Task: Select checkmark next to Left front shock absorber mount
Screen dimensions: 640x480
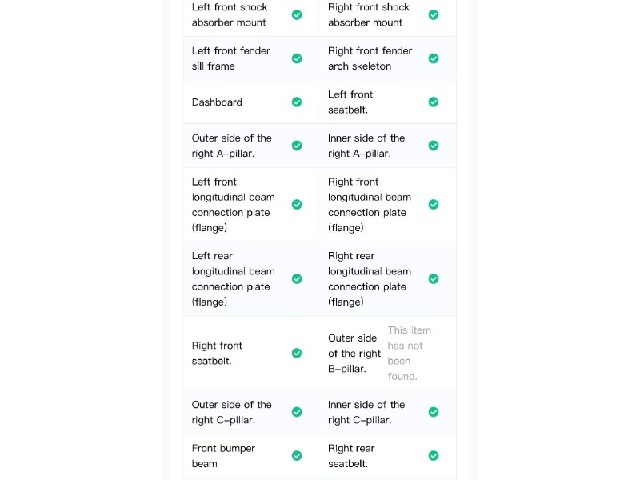Action: click(297, 15)
